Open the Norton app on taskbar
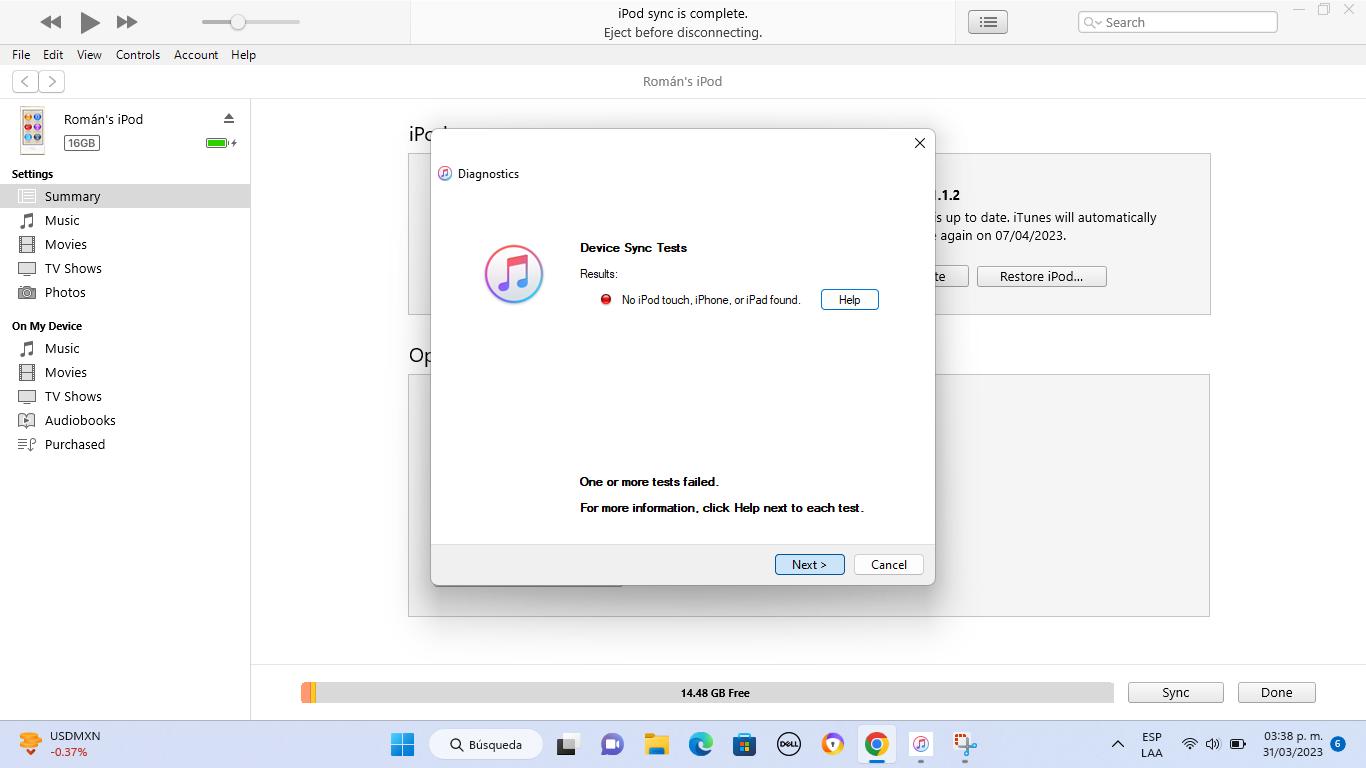Screen dimensions: 1366x768 click(832, 744)
